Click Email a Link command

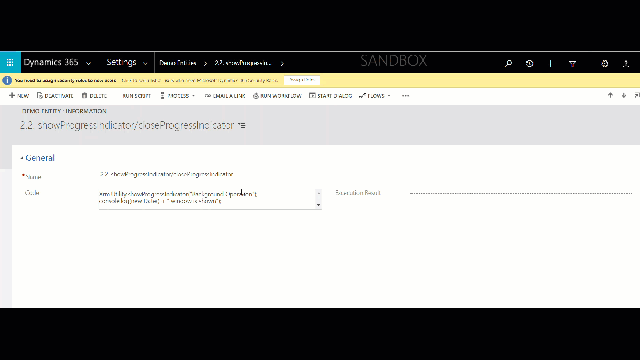(225, 96)
